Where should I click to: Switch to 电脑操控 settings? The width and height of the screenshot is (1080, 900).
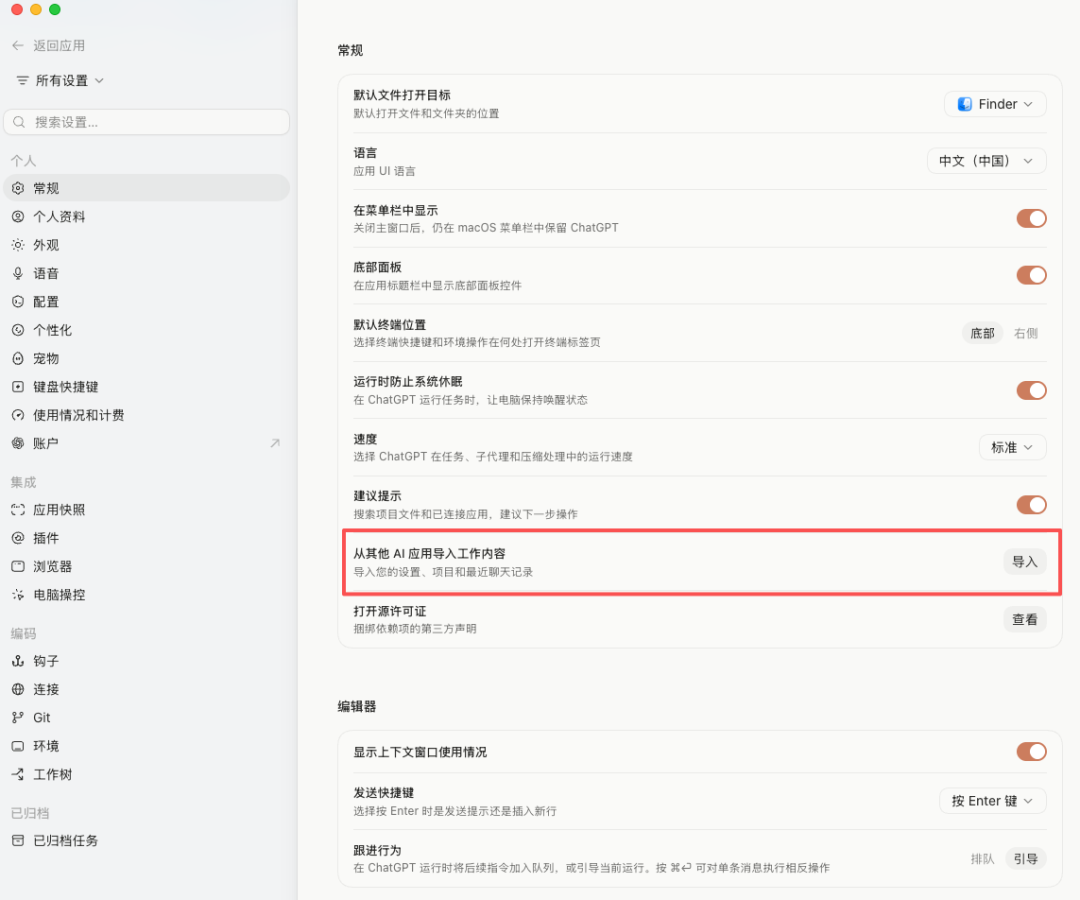pyautogui.click(x=146, y=595)
